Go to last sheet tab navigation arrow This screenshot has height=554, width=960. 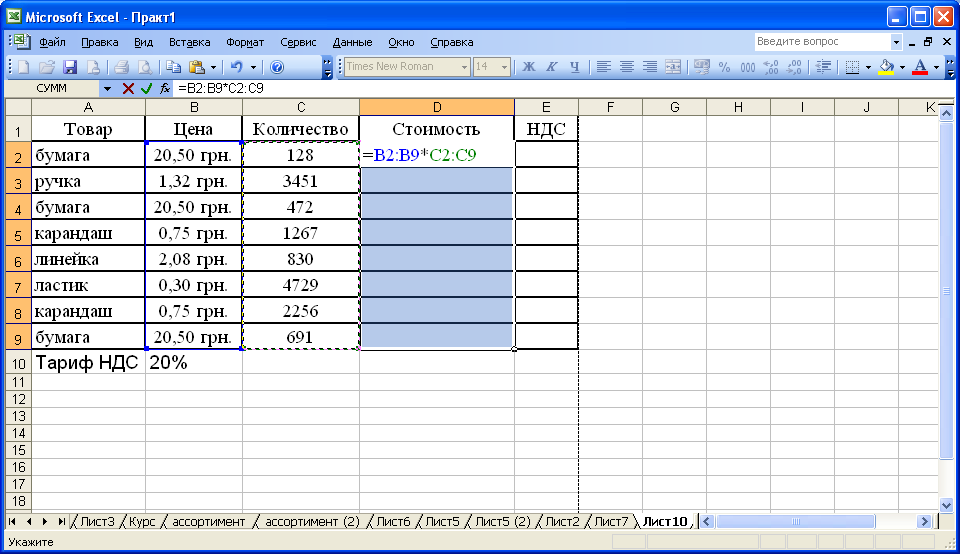pyautogui.click(x=62, y=522)
